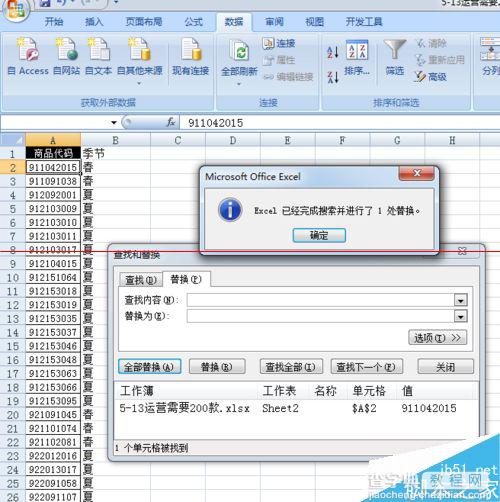This screenshot has width=500, height=502.
Task: Click formula bar showing 911042015
Action: pyautogui.click(x=339, y=123)
